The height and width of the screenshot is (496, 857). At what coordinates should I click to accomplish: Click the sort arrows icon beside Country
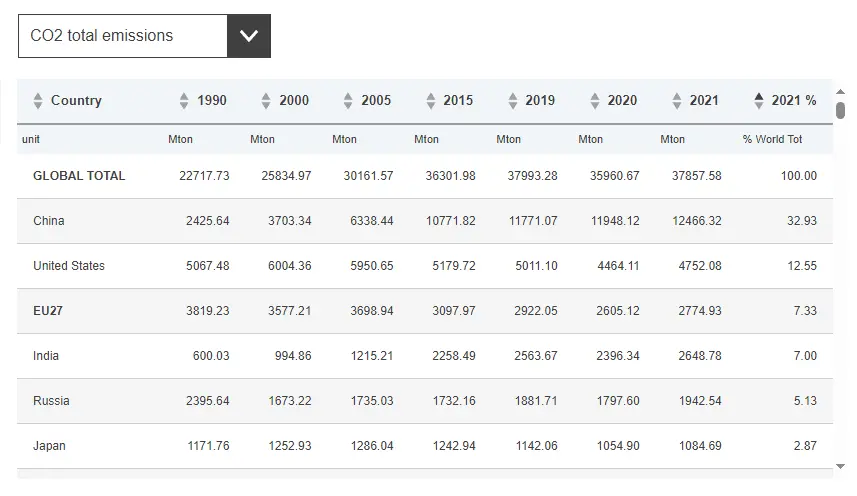(x=38, y=101)
